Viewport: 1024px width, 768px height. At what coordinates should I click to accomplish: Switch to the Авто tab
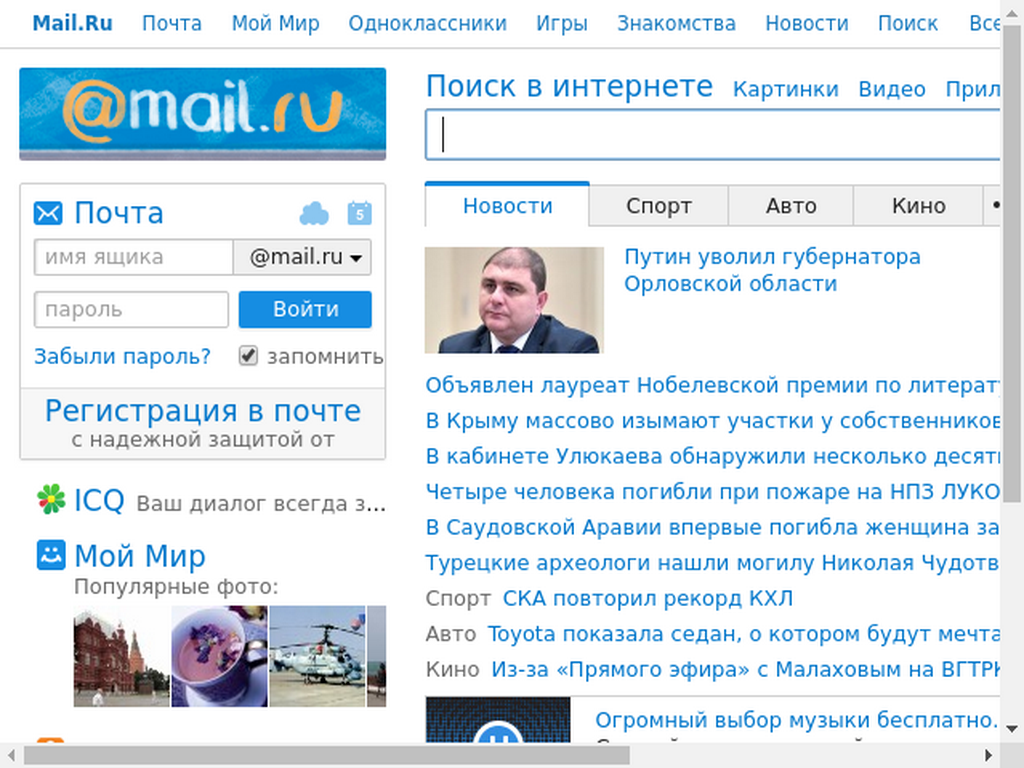click(791, 206)
